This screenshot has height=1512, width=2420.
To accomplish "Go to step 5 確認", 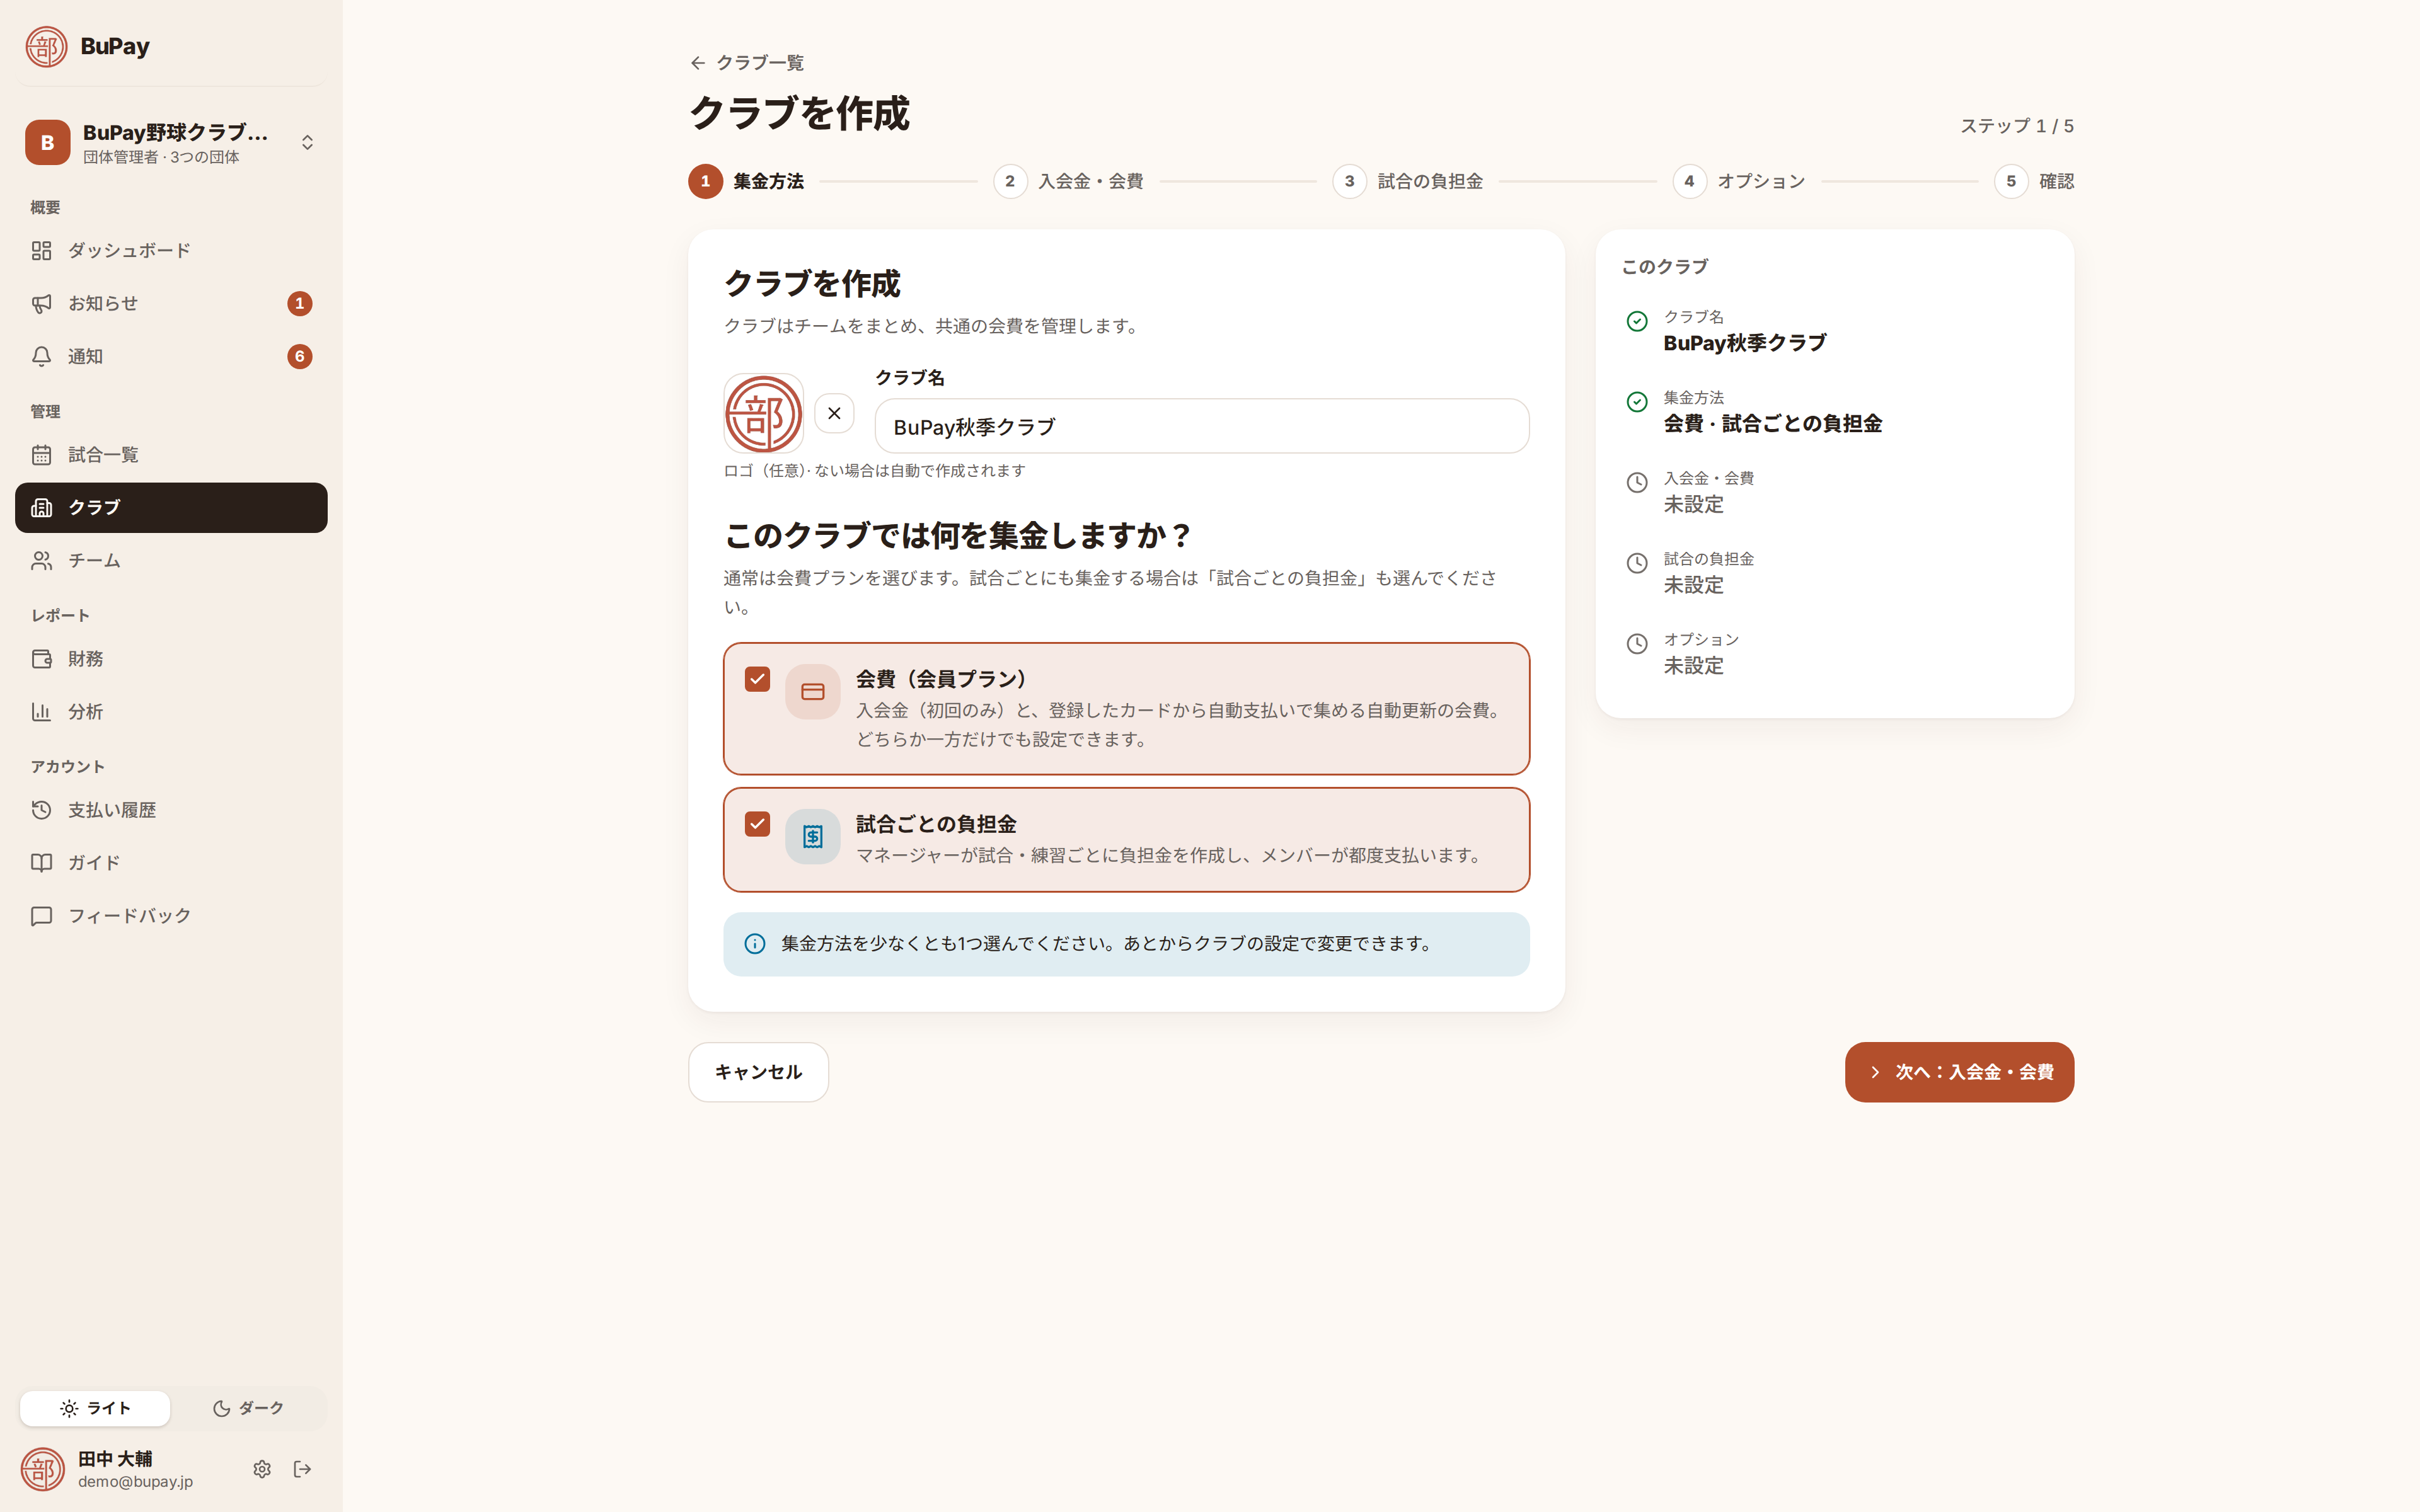I will click(2034, 181).
